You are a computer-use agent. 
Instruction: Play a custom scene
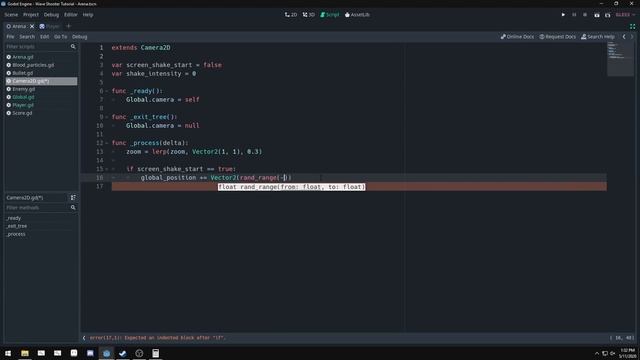(x=608, y=15)
